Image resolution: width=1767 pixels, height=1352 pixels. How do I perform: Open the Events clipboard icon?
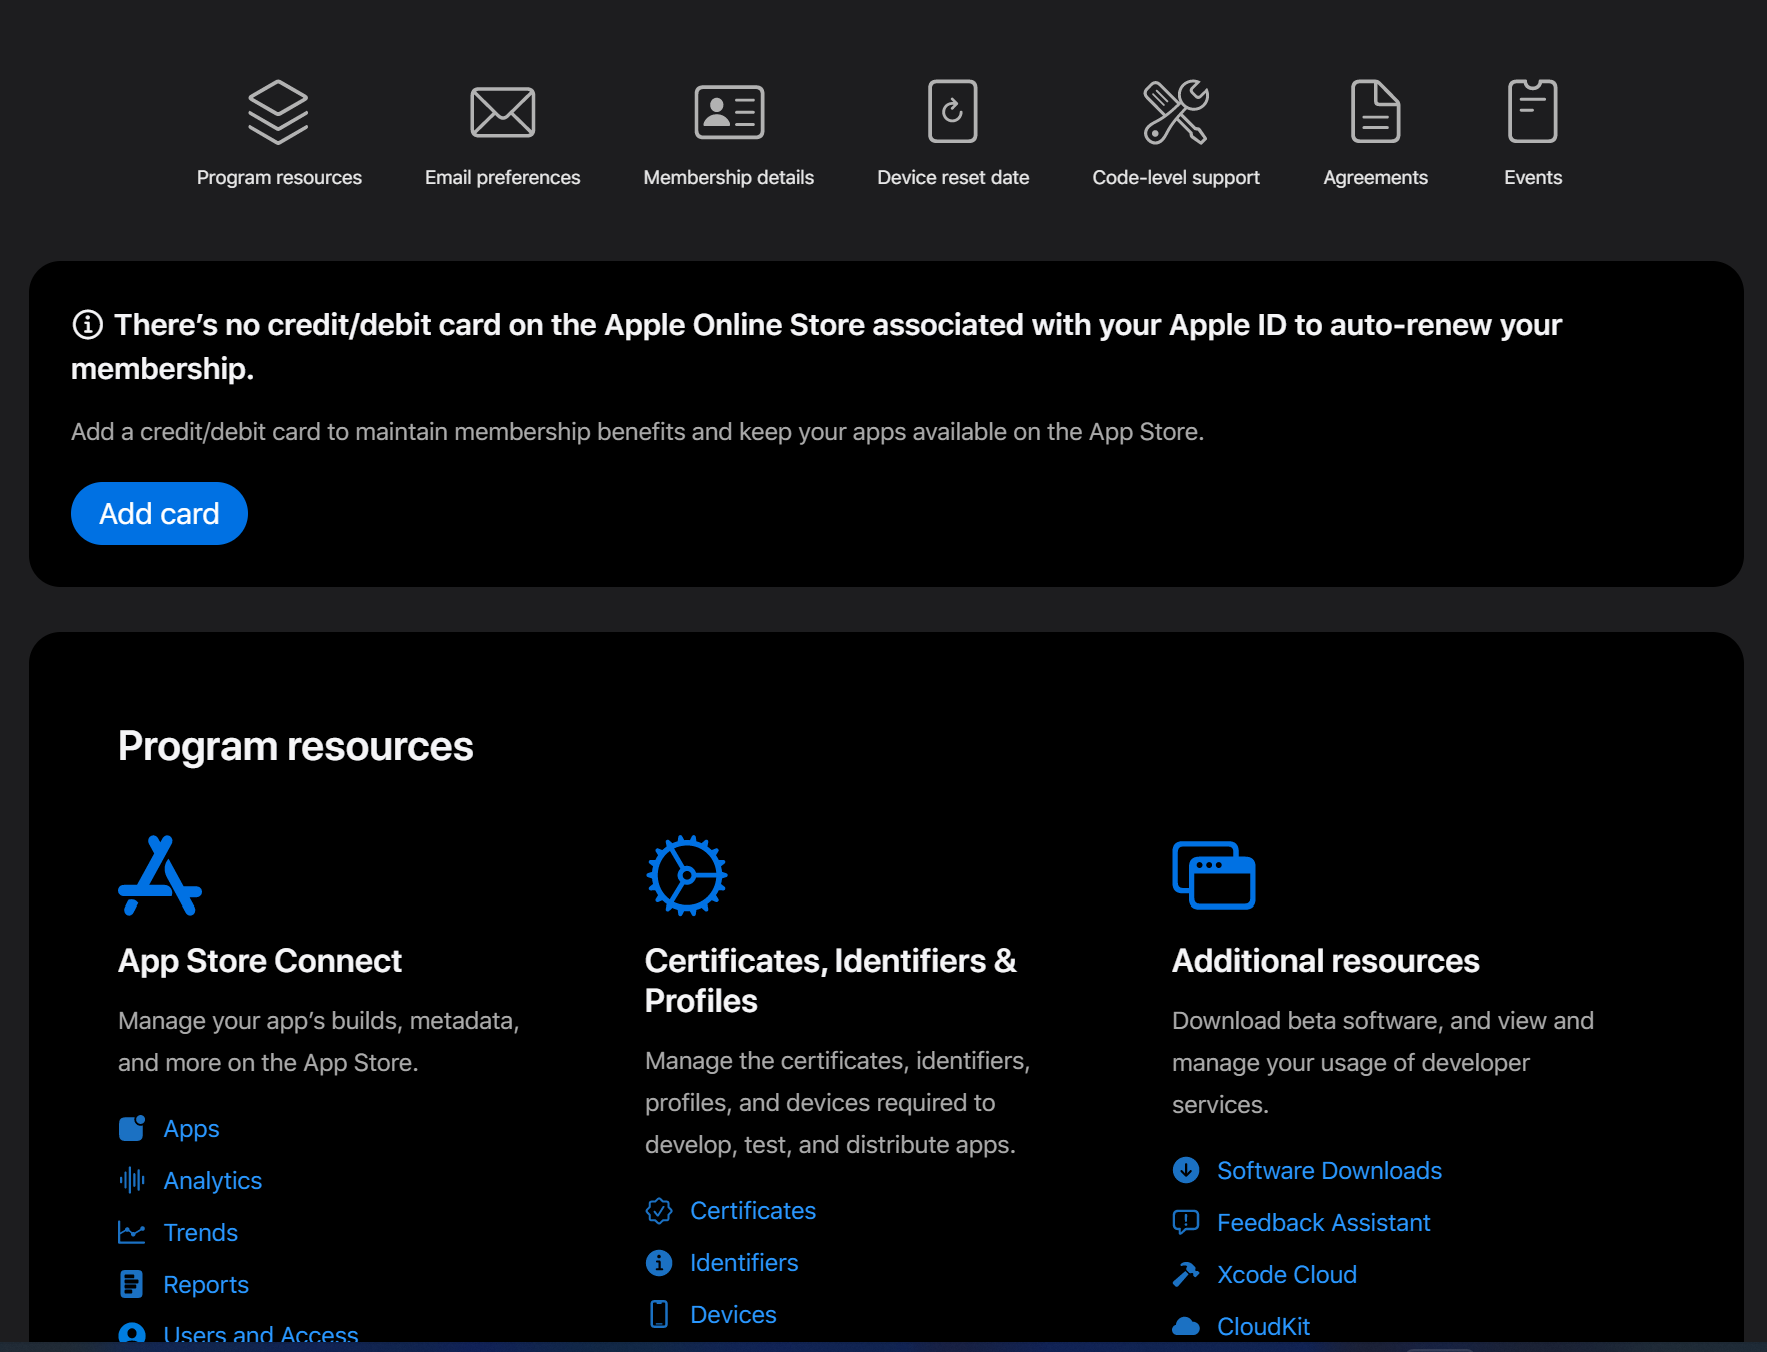point(1532,112)
